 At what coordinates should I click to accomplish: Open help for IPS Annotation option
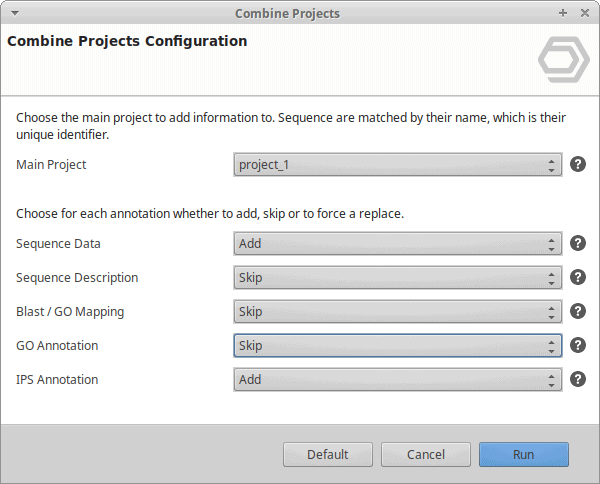tap(578, 380)
